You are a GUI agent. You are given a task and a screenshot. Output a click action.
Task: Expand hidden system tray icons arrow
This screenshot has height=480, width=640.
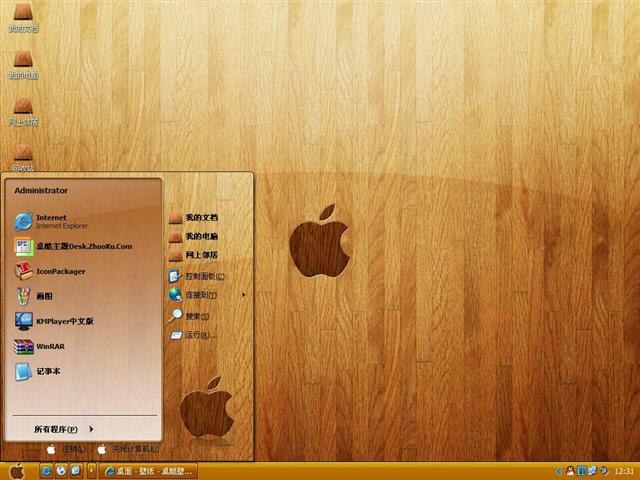click(559, 471)
